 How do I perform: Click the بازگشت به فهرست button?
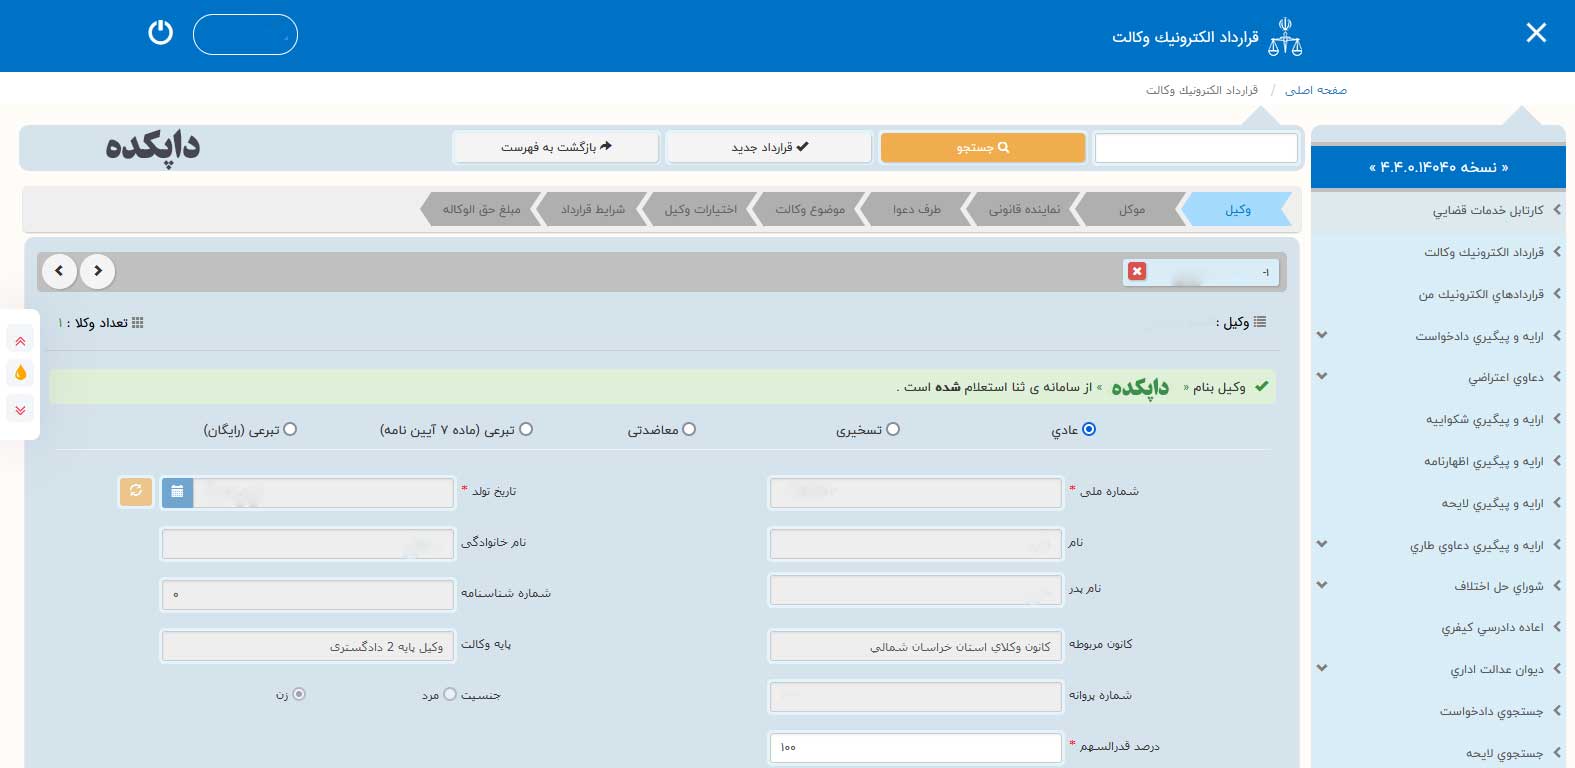[x=556, y=147]
